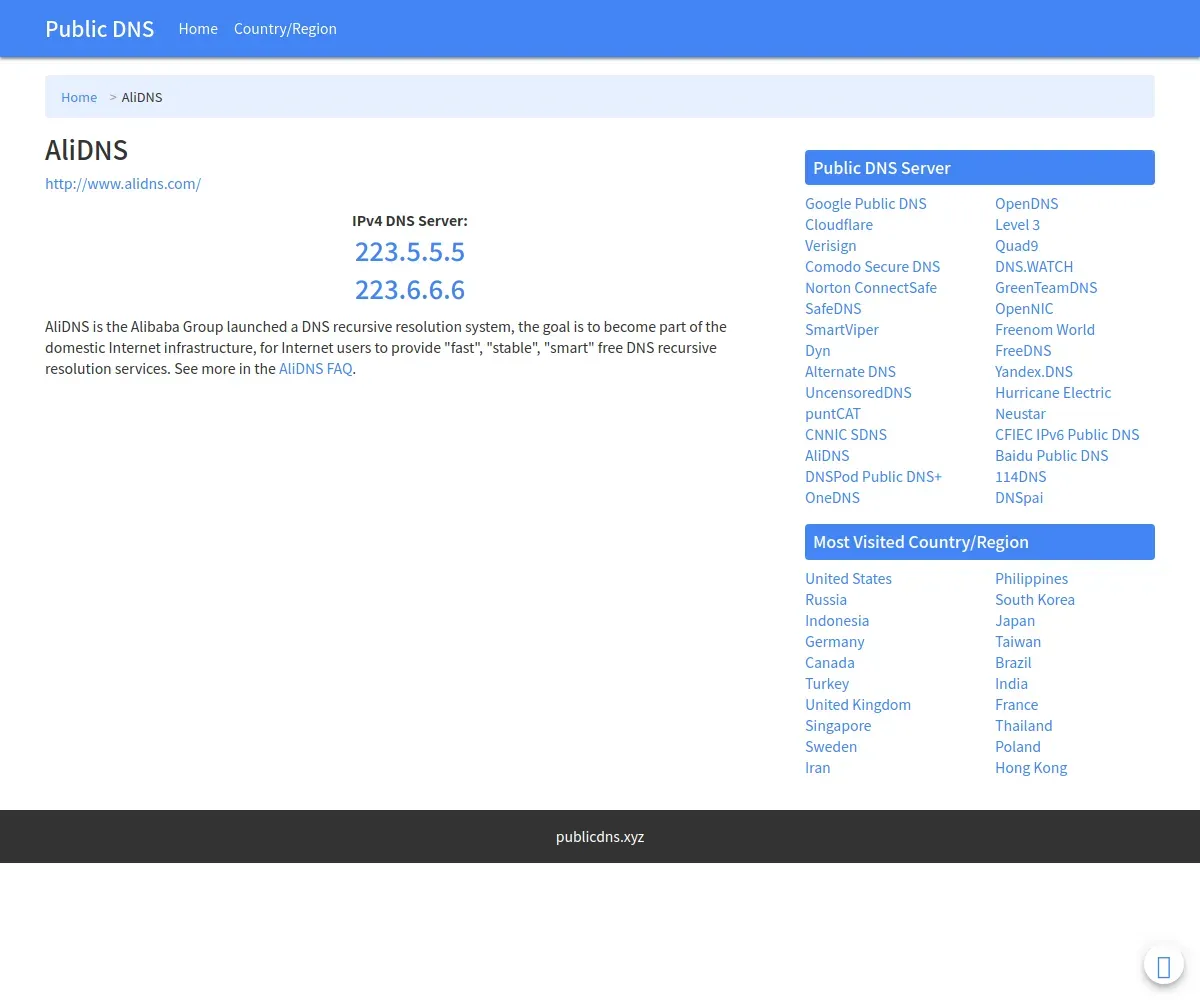Open the Germany link
1200x1000 pixels.
click(x=835, y=642)
